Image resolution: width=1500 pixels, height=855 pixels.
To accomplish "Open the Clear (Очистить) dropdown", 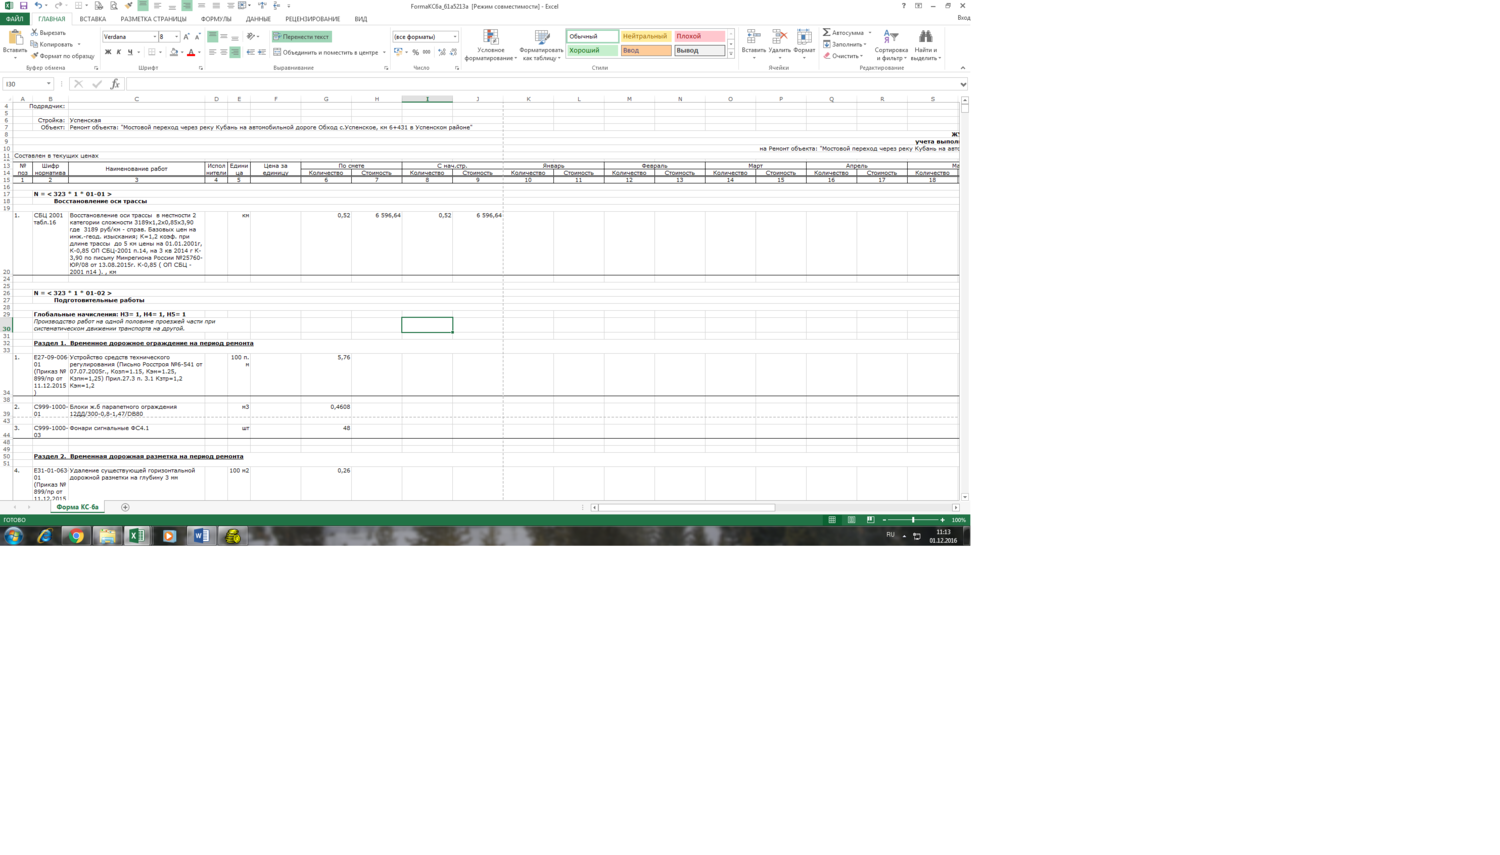I will tap(842, 56).
